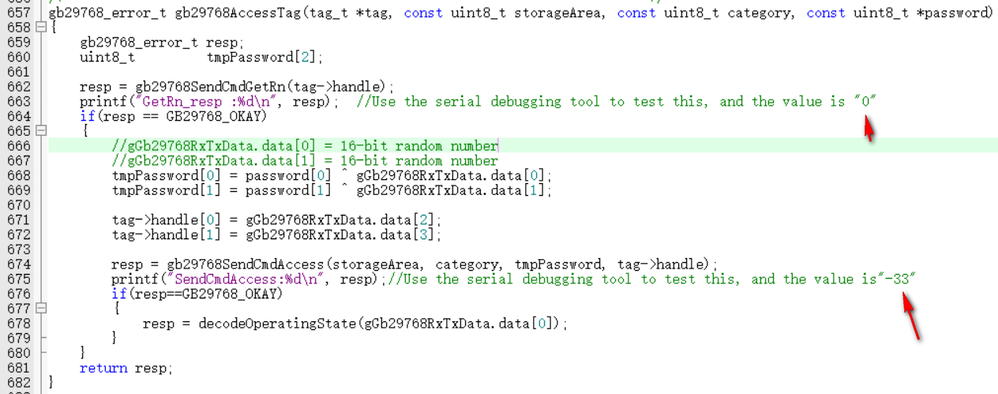Collapse the inner if-block fold at line 677
This screenshot has height=394, width=998.
click(x=41, y=308)
